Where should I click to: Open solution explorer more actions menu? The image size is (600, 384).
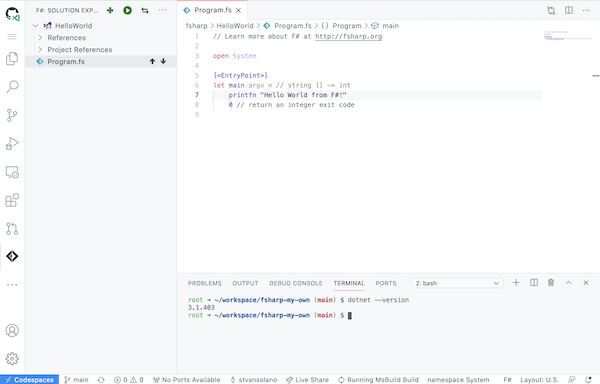coord(163,10)
